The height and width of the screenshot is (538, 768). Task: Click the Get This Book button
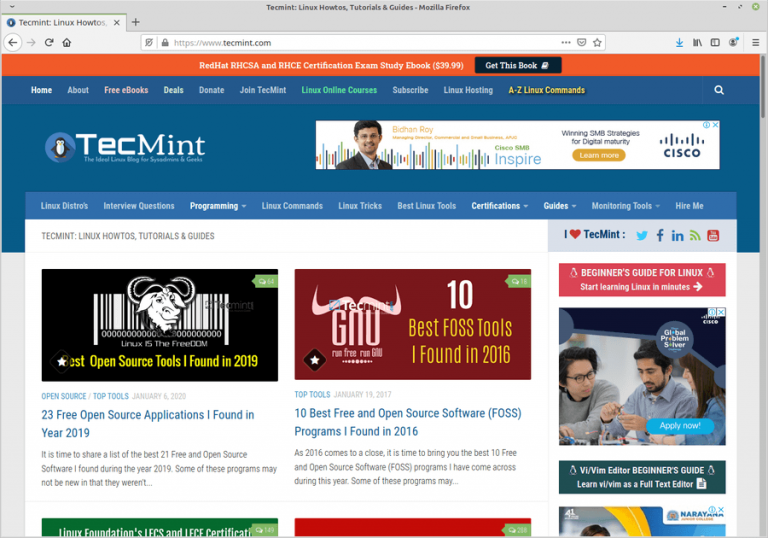point(518,65)
